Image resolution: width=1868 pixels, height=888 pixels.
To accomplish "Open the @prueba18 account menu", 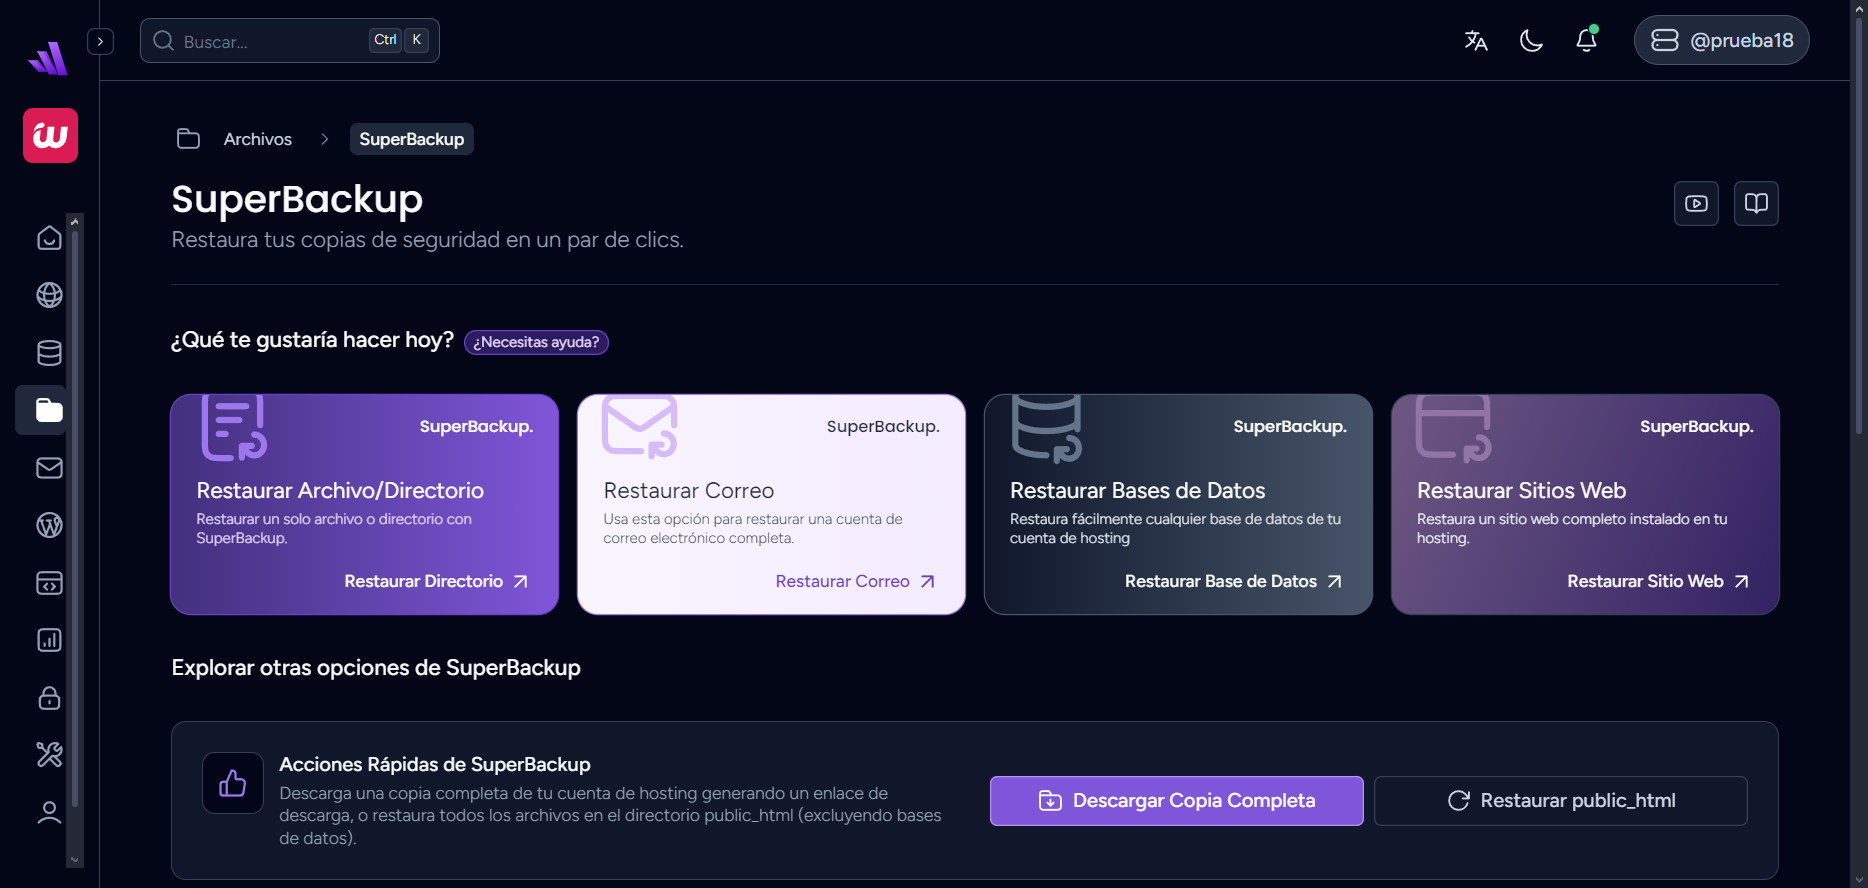I will [1721, 41].
